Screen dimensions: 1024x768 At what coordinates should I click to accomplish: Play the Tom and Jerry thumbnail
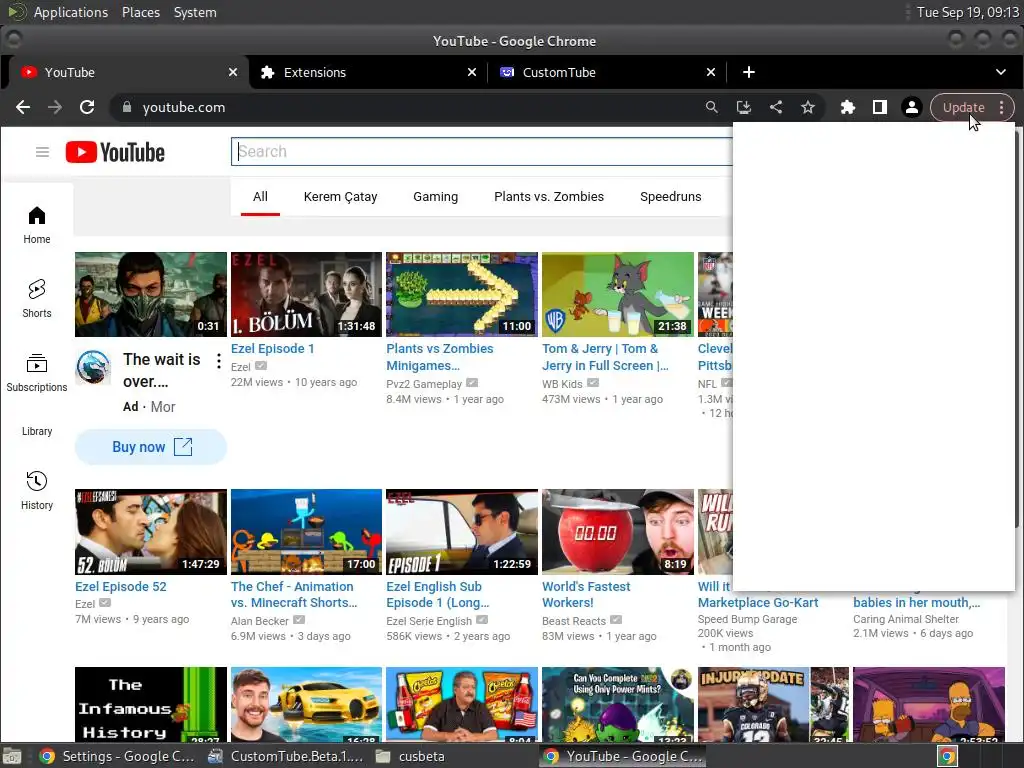pyautogui.click(x=618, y=295)
